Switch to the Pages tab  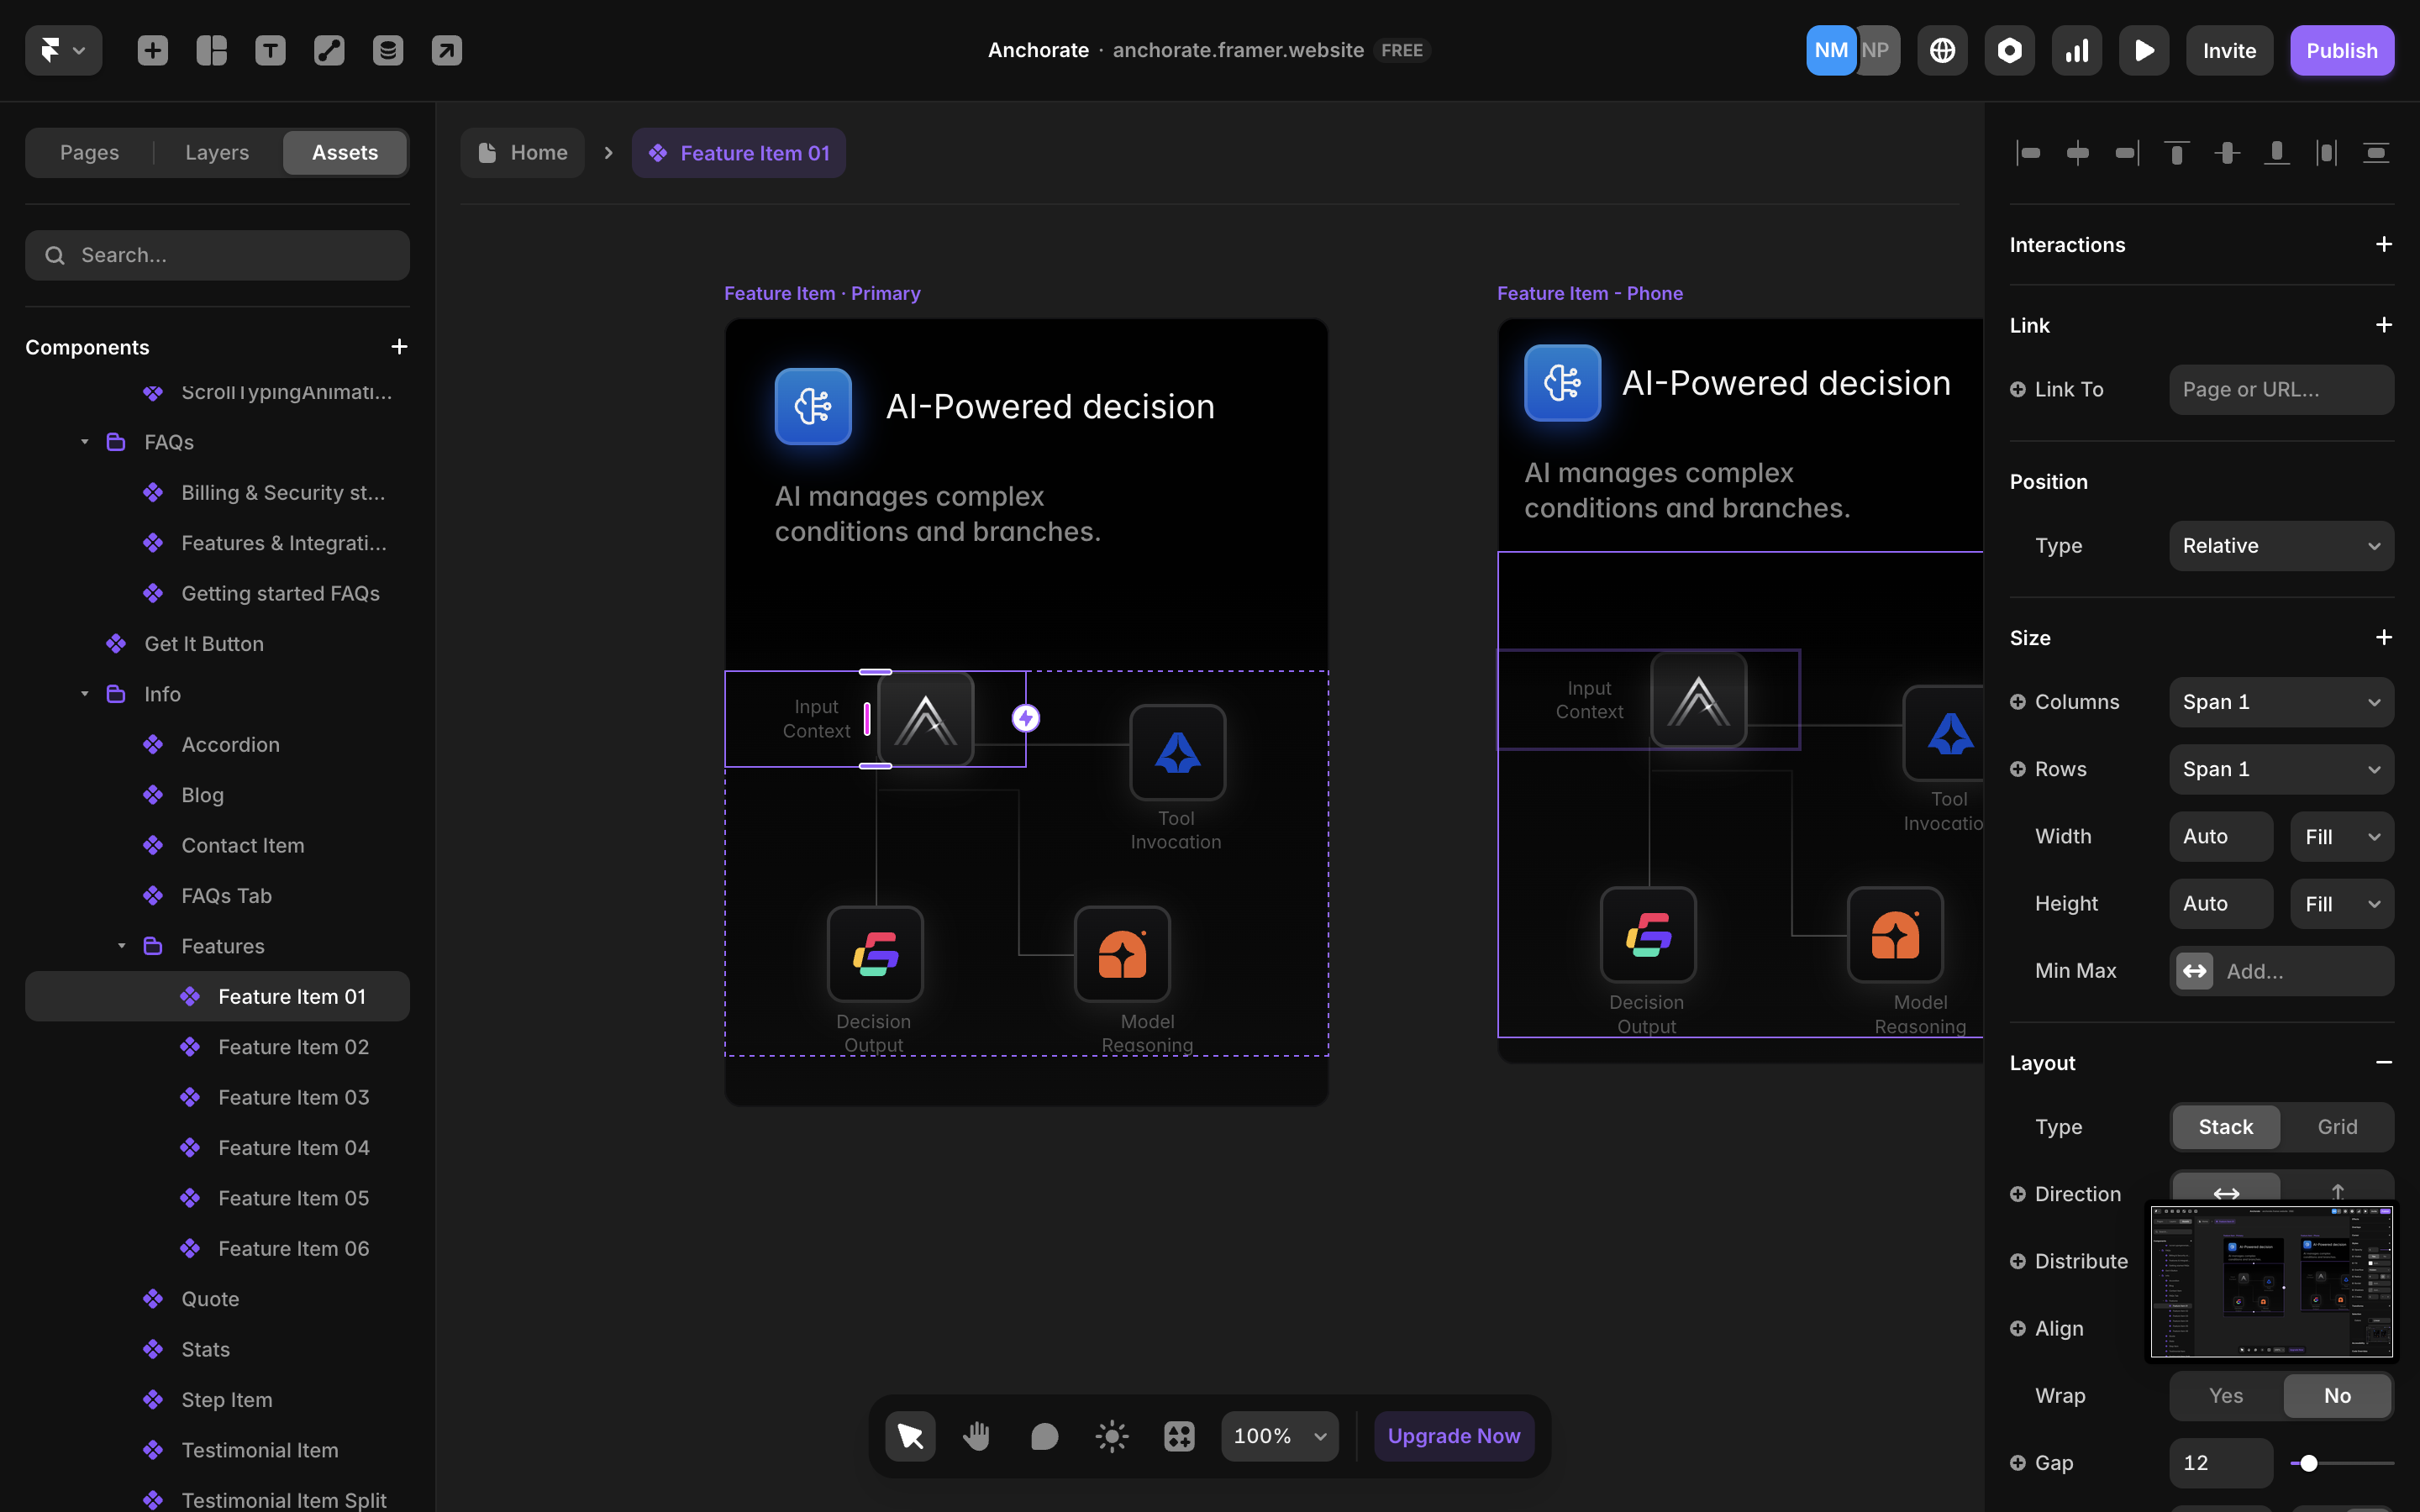[89, 153]
